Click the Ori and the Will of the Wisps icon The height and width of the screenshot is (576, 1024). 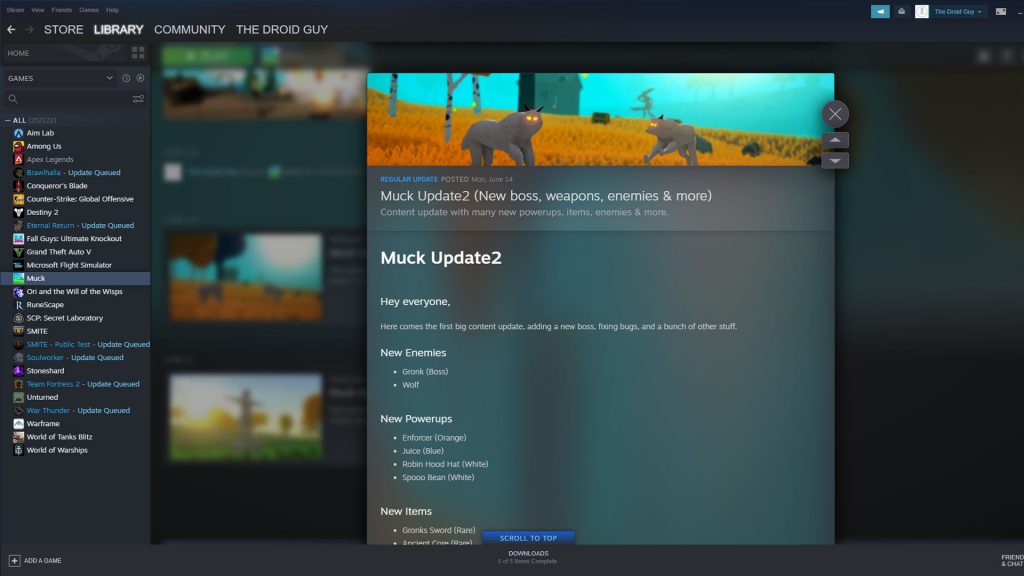point(18,291)
